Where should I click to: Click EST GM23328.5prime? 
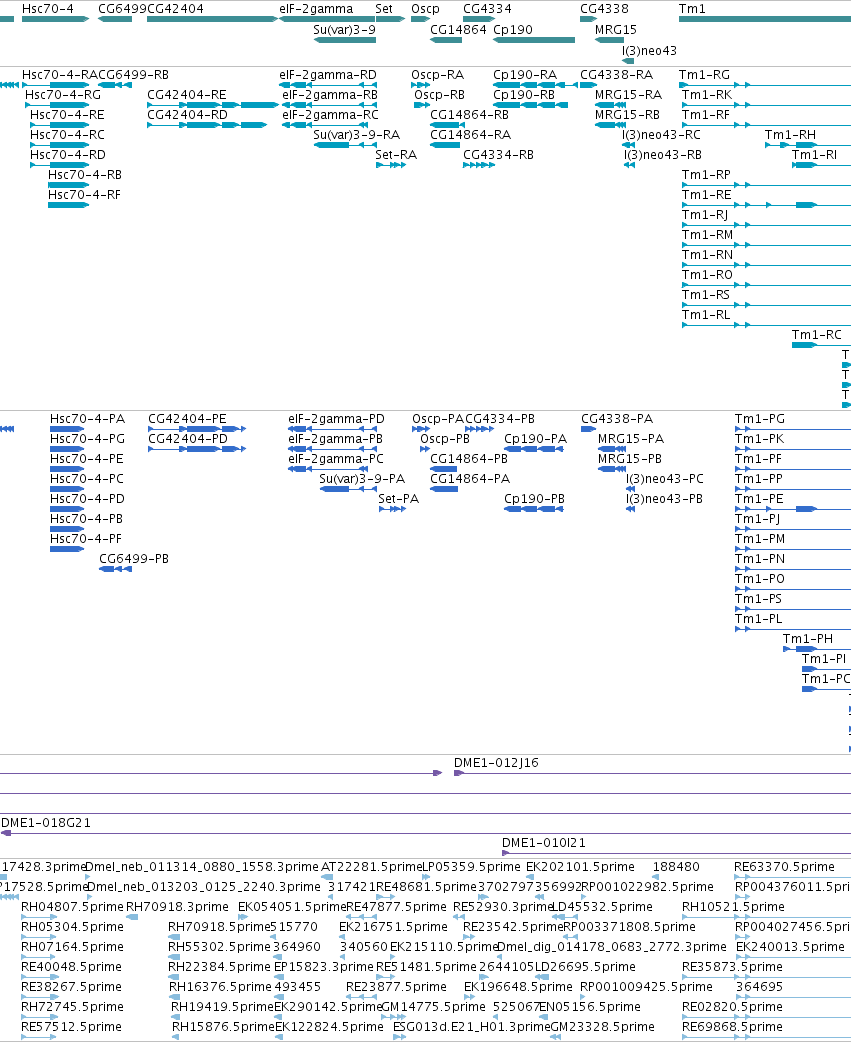(603, 1027)
